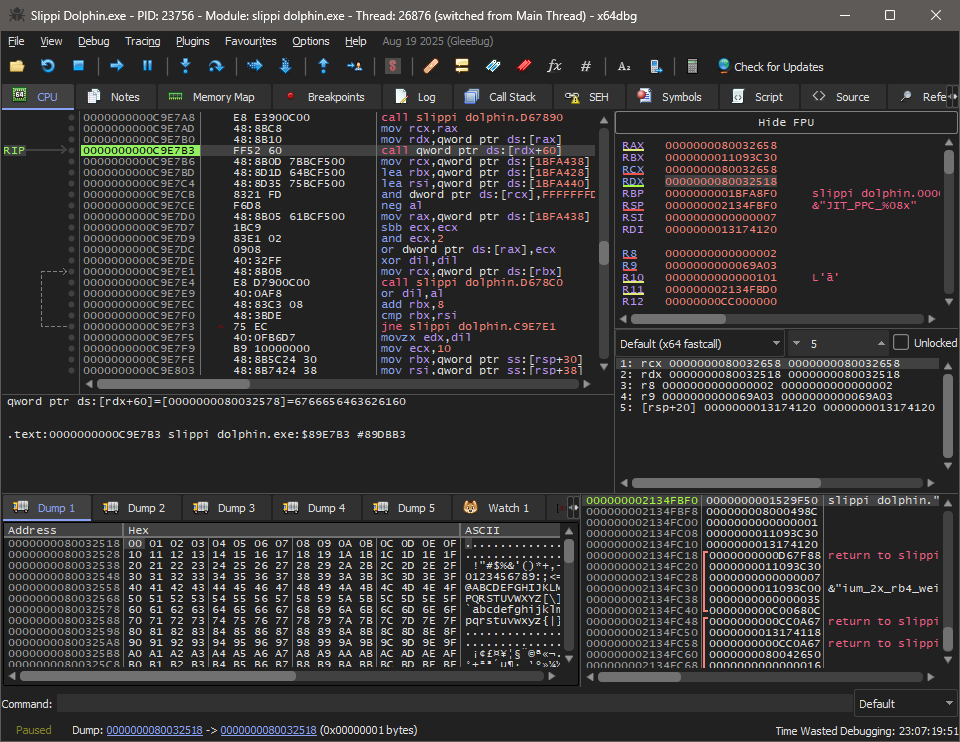Viewport: 960px width, 742px height.
Task: Click the Run arrow icon
Action: 117,66
